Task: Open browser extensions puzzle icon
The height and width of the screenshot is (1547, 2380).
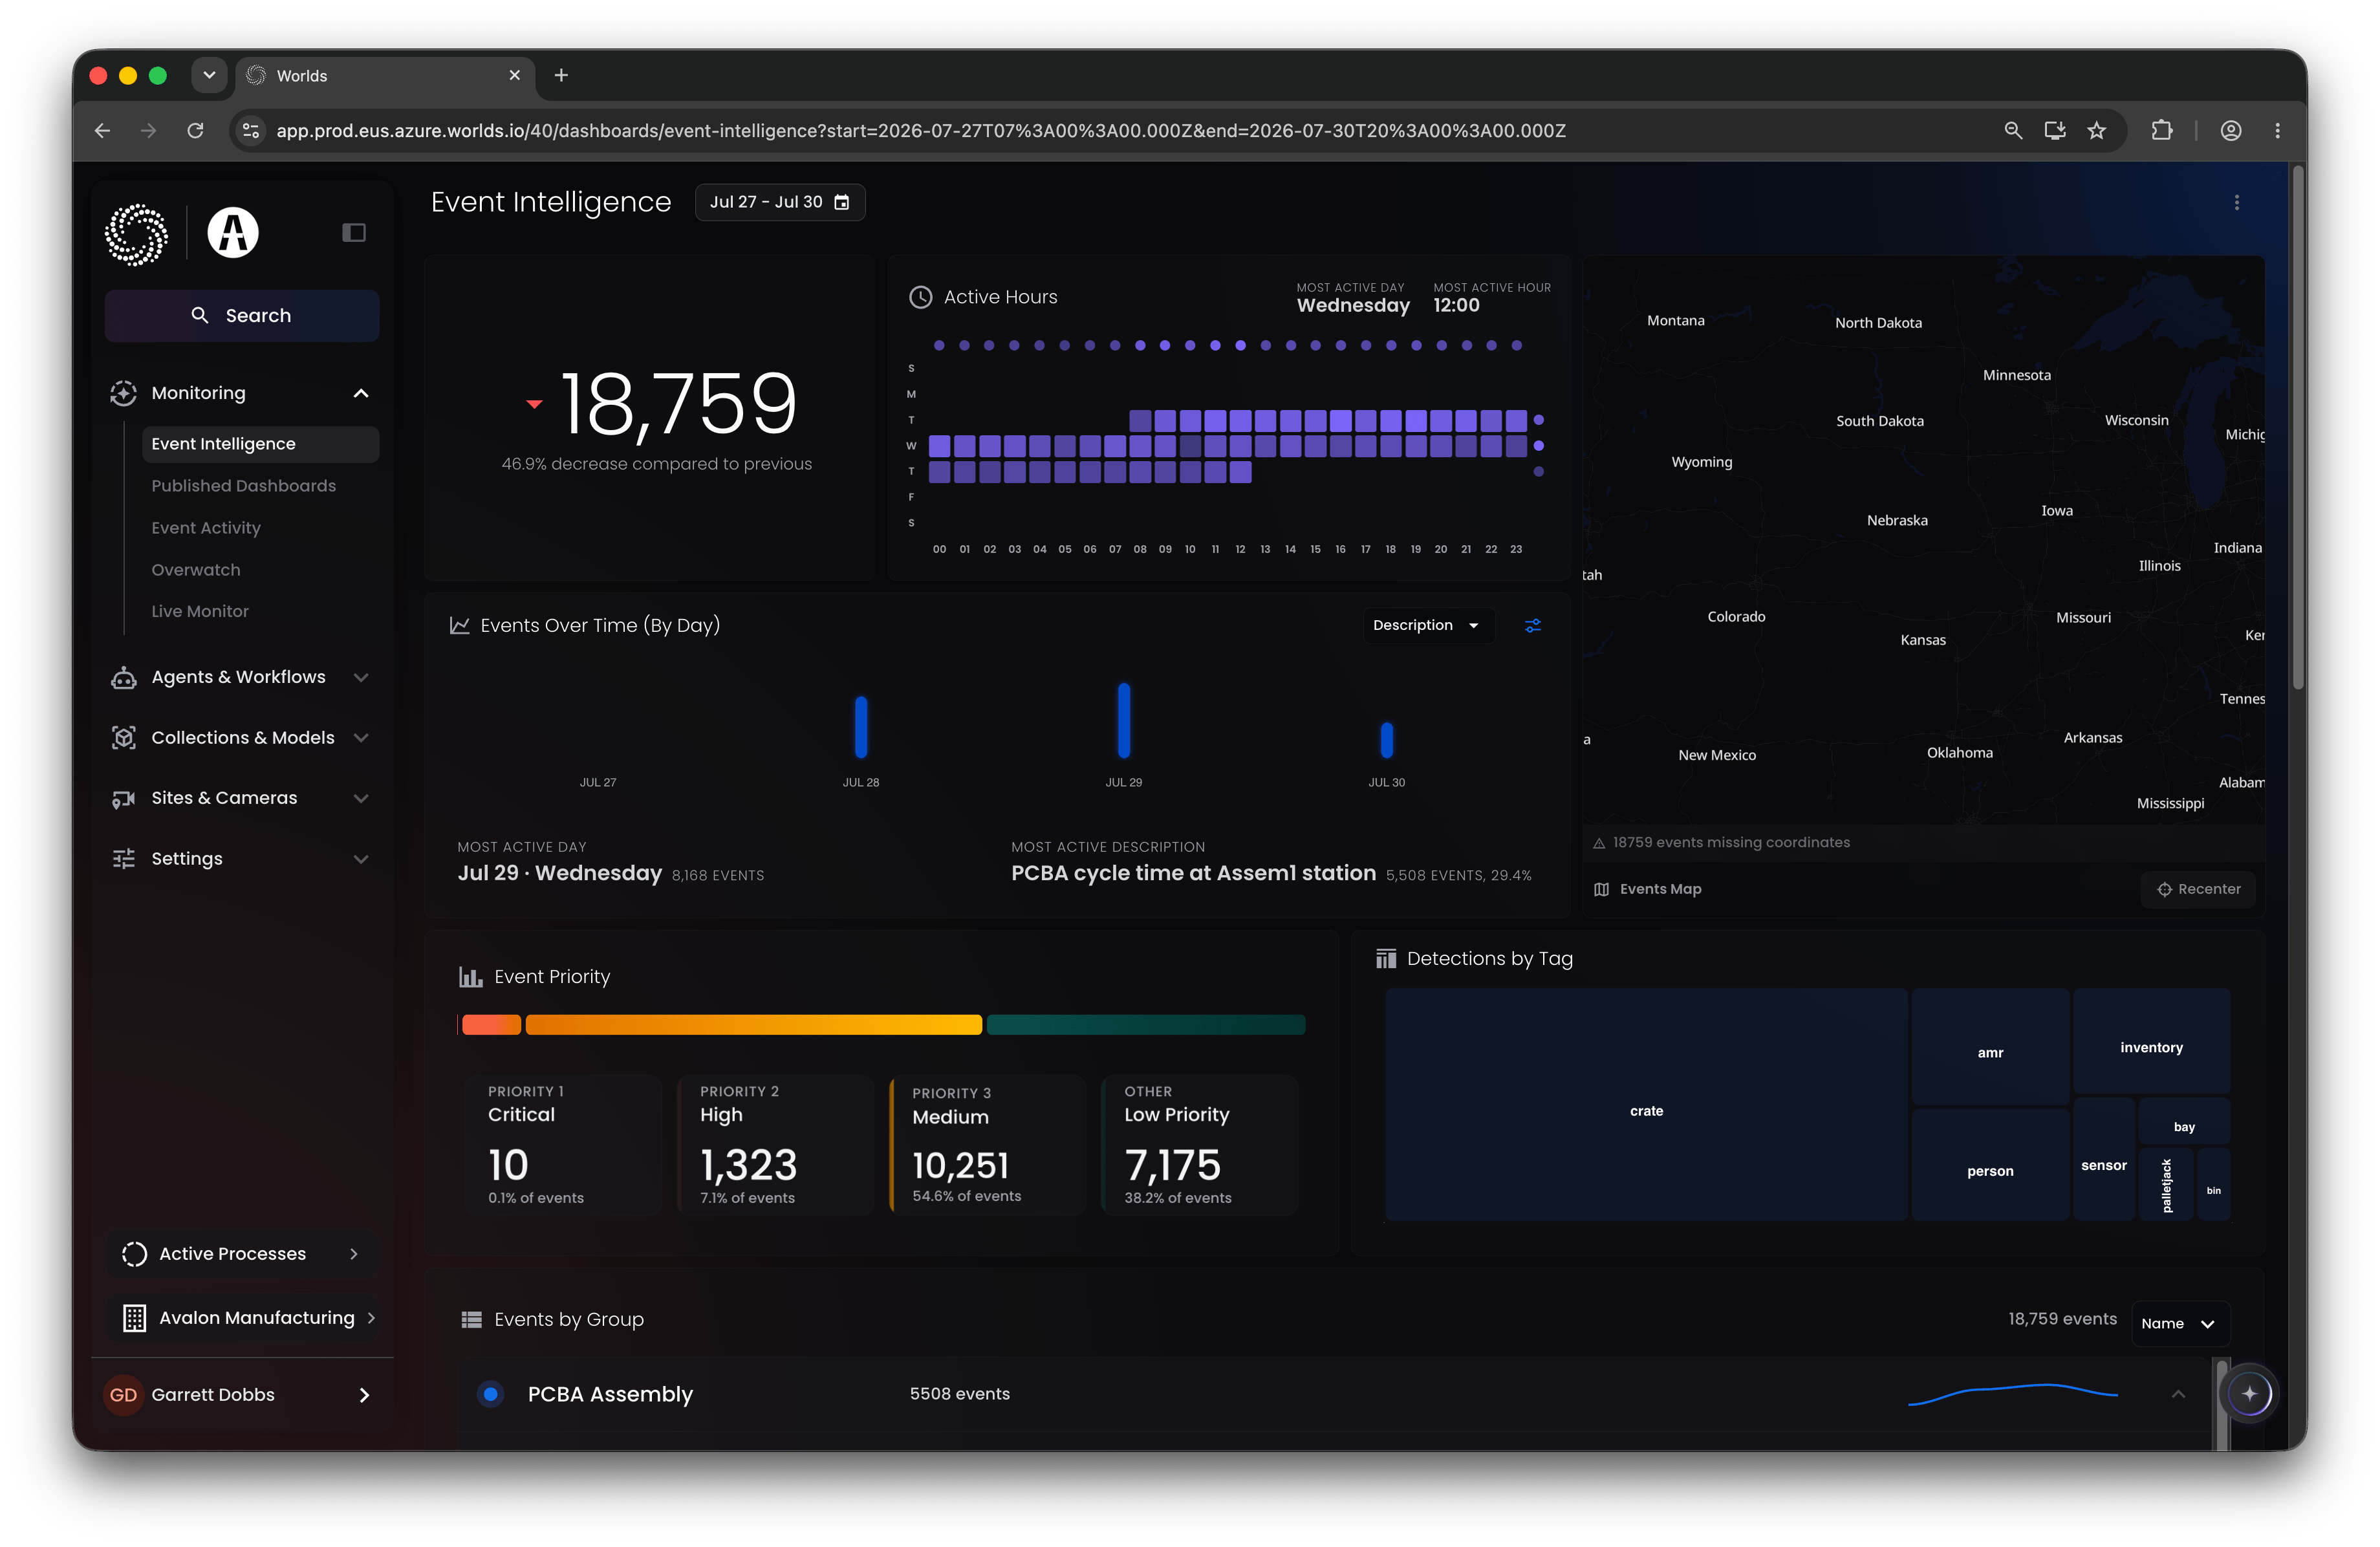Action: pos(2162,131)
